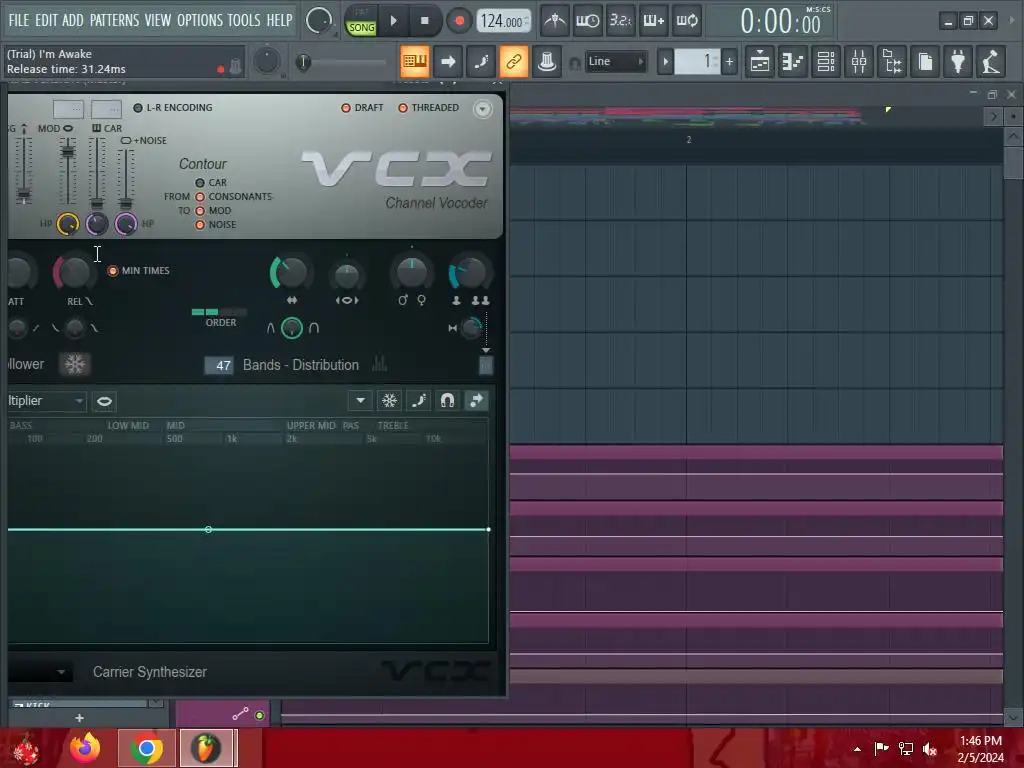Image resolution: width=1024 pixels, height=768 pixels.
Task: Toggle SONG/PAT playback mode
Action: tap(361, 22)
